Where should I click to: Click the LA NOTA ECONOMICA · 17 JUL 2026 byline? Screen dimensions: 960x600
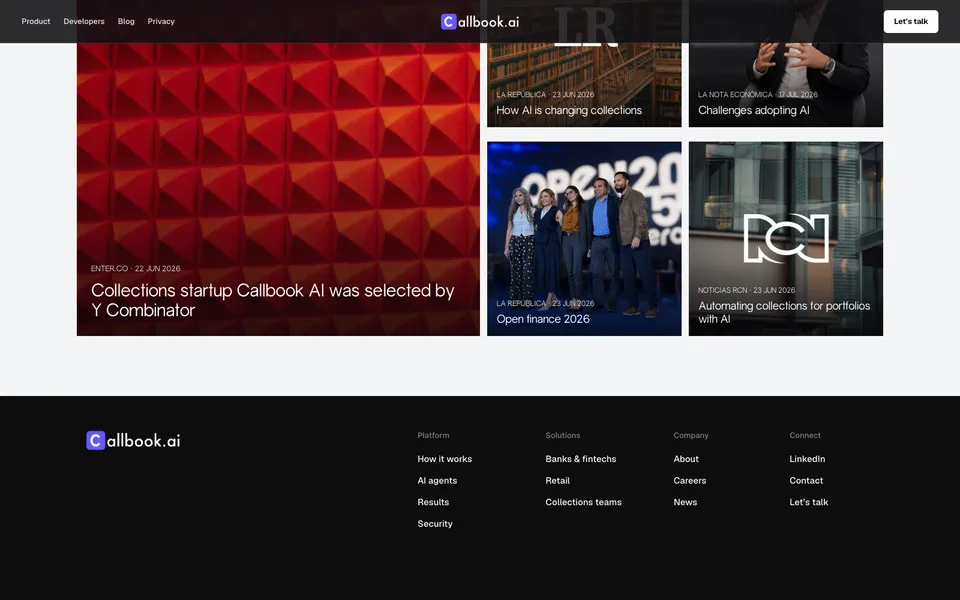[x=757, y=94]
